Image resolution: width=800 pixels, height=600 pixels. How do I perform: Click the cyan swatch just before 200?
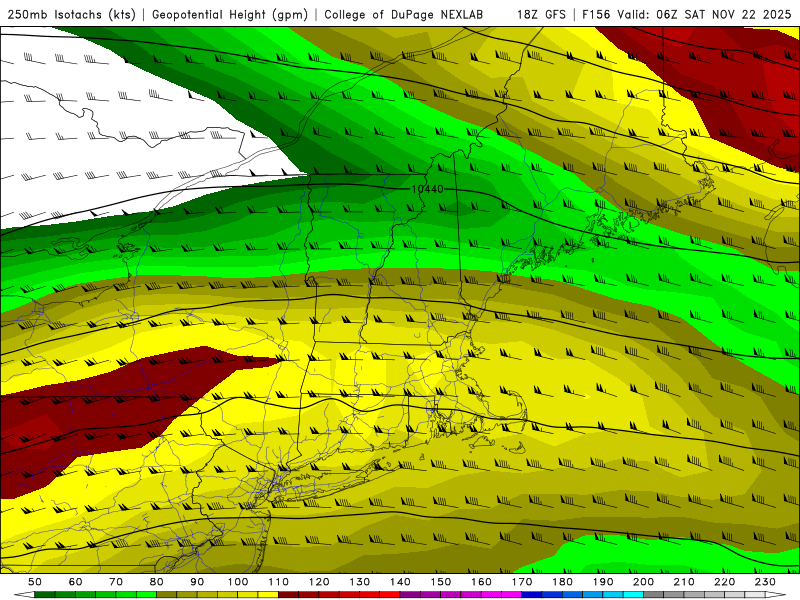[x=634, y=595]
